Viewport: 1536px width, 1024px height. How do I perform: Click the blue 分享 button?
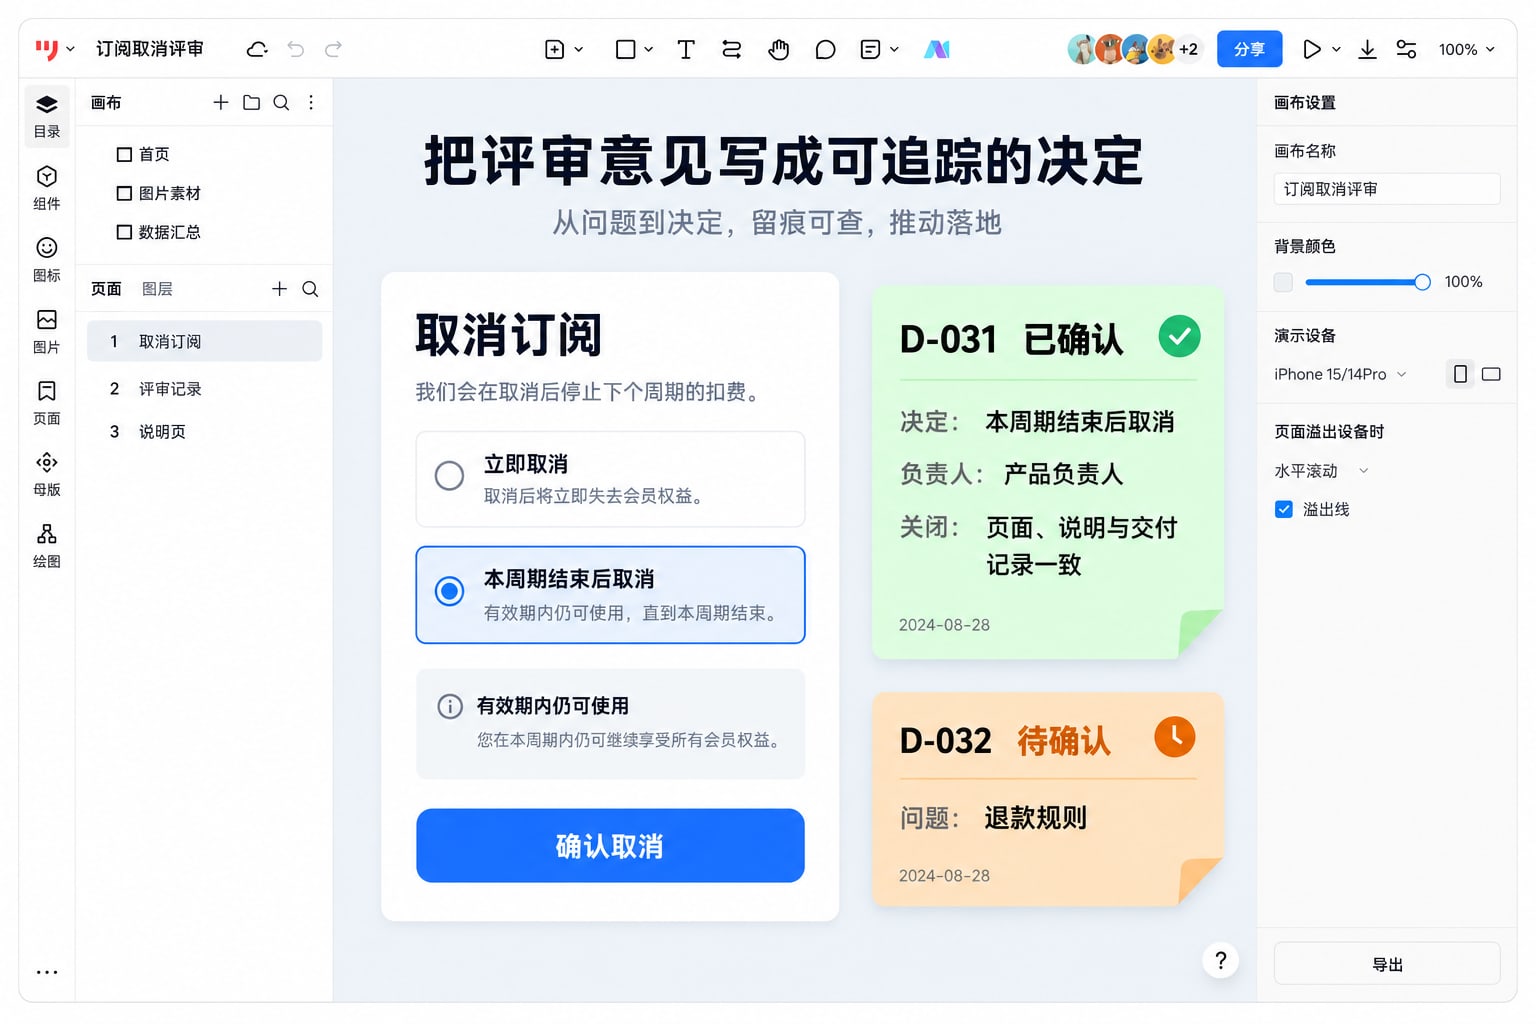coord(1249,49)
